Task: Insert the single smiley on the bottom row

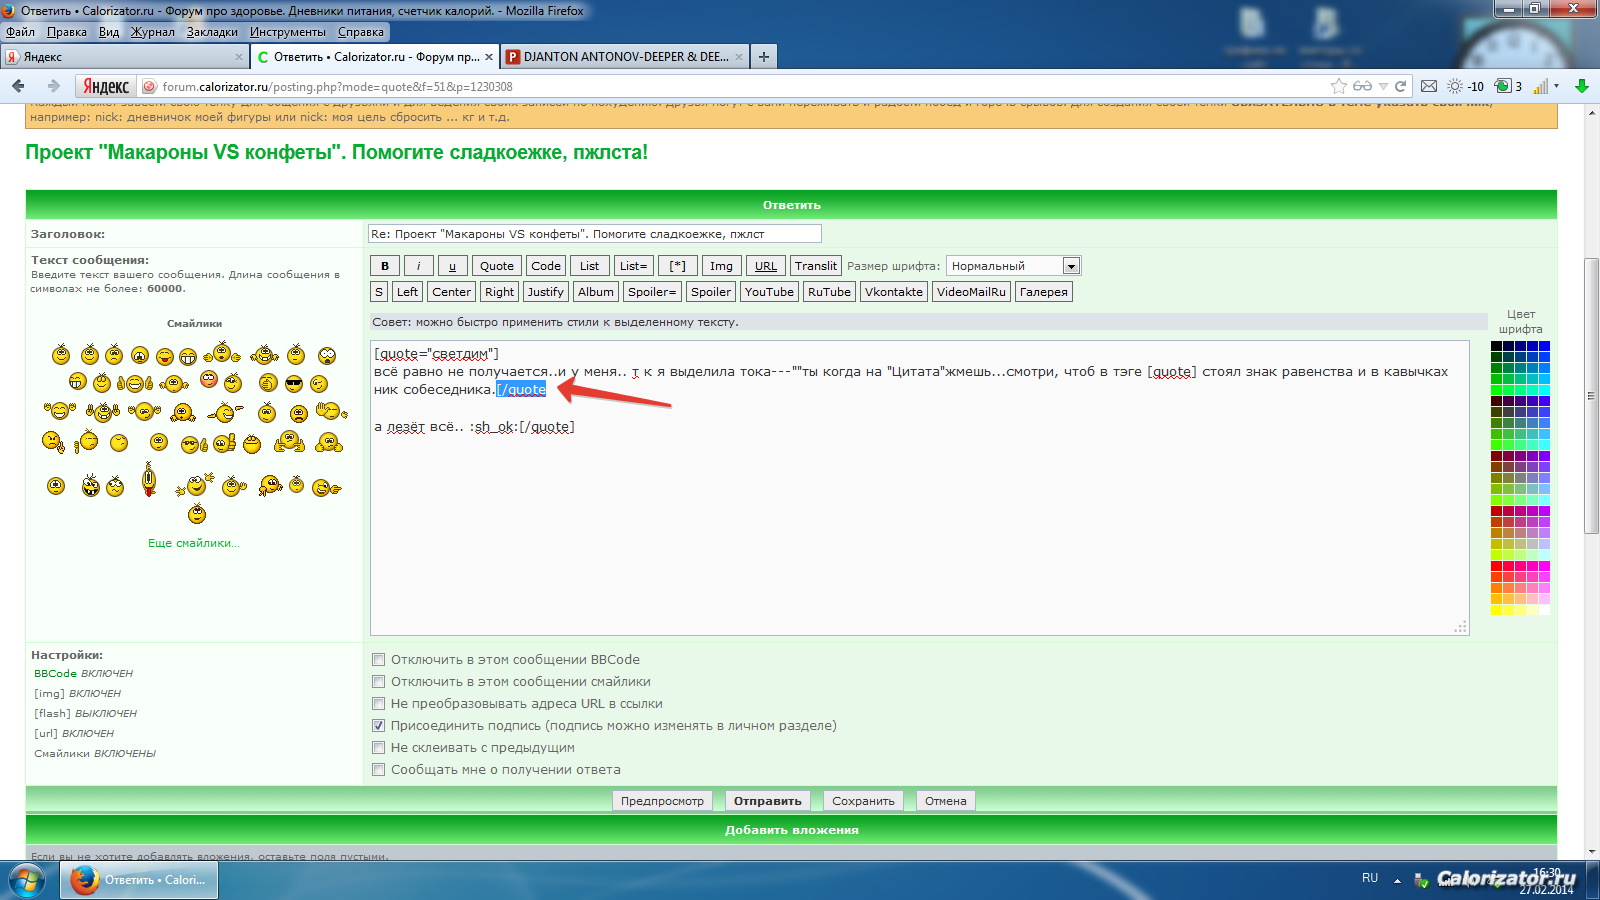Action: point(197,514)
